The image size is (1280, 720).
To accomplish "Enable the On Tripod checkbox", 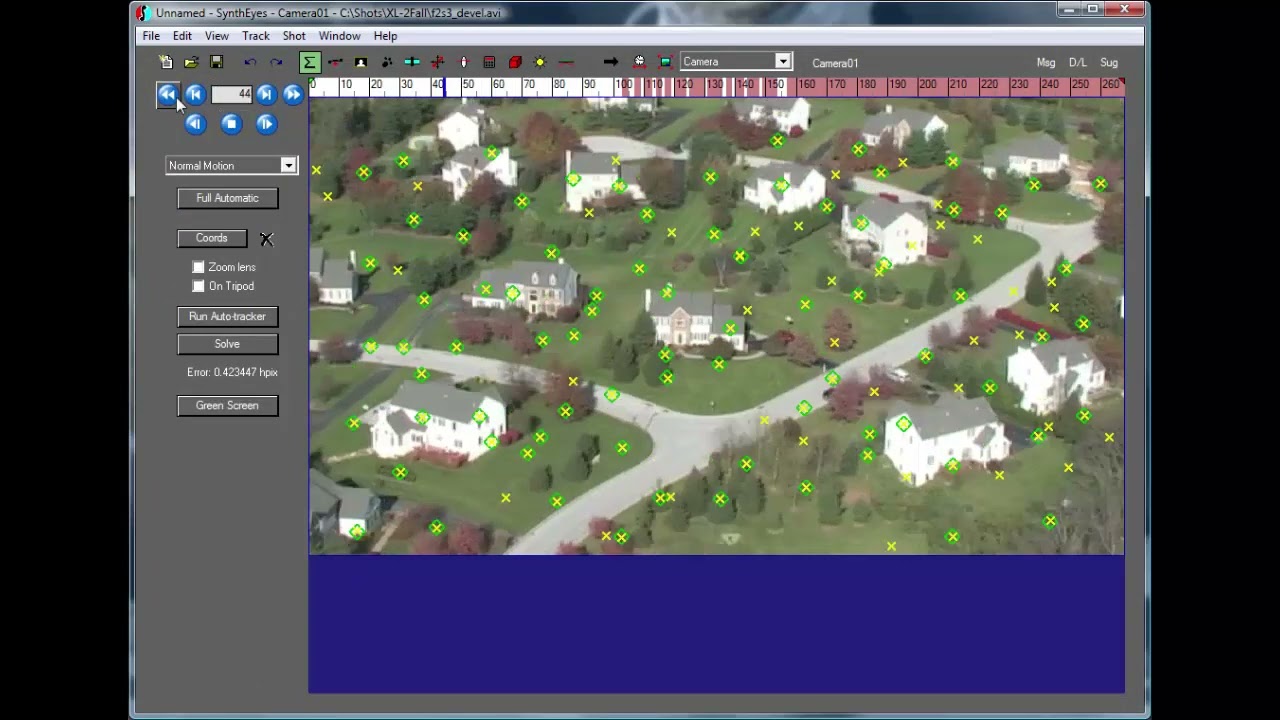I will pyautogui.click(x=198, y=286).
